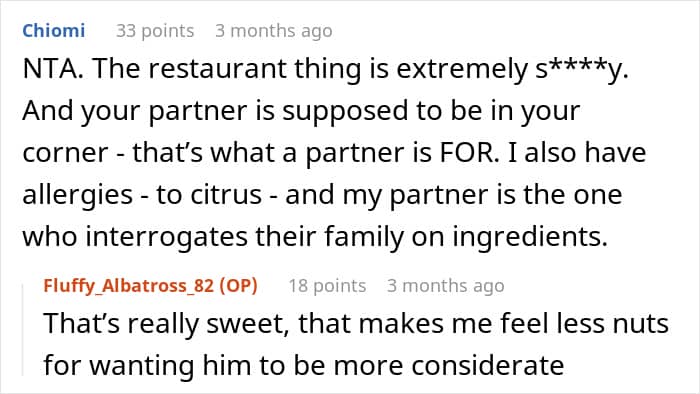
Task: Click the text 'That's really sweet' in the reply
Action: coord(164,323)
